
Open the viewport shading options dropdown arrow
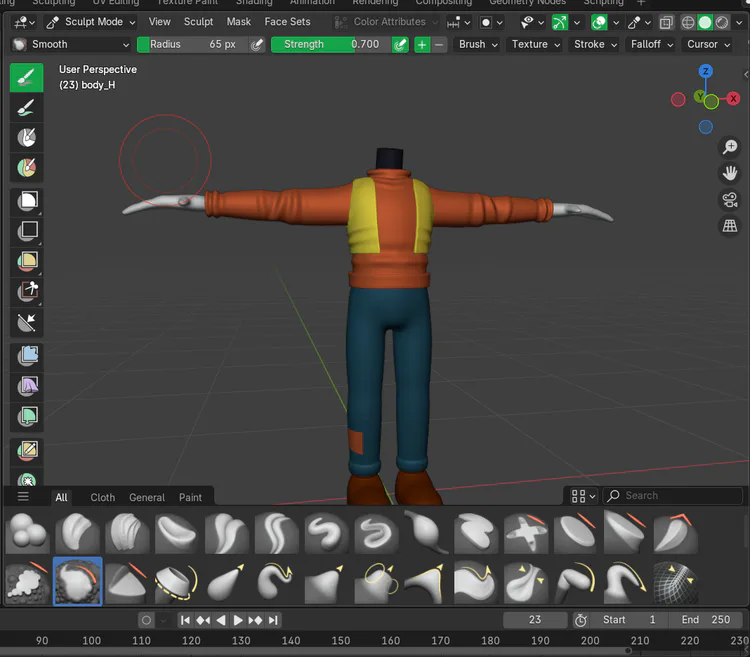click(739, 22)
